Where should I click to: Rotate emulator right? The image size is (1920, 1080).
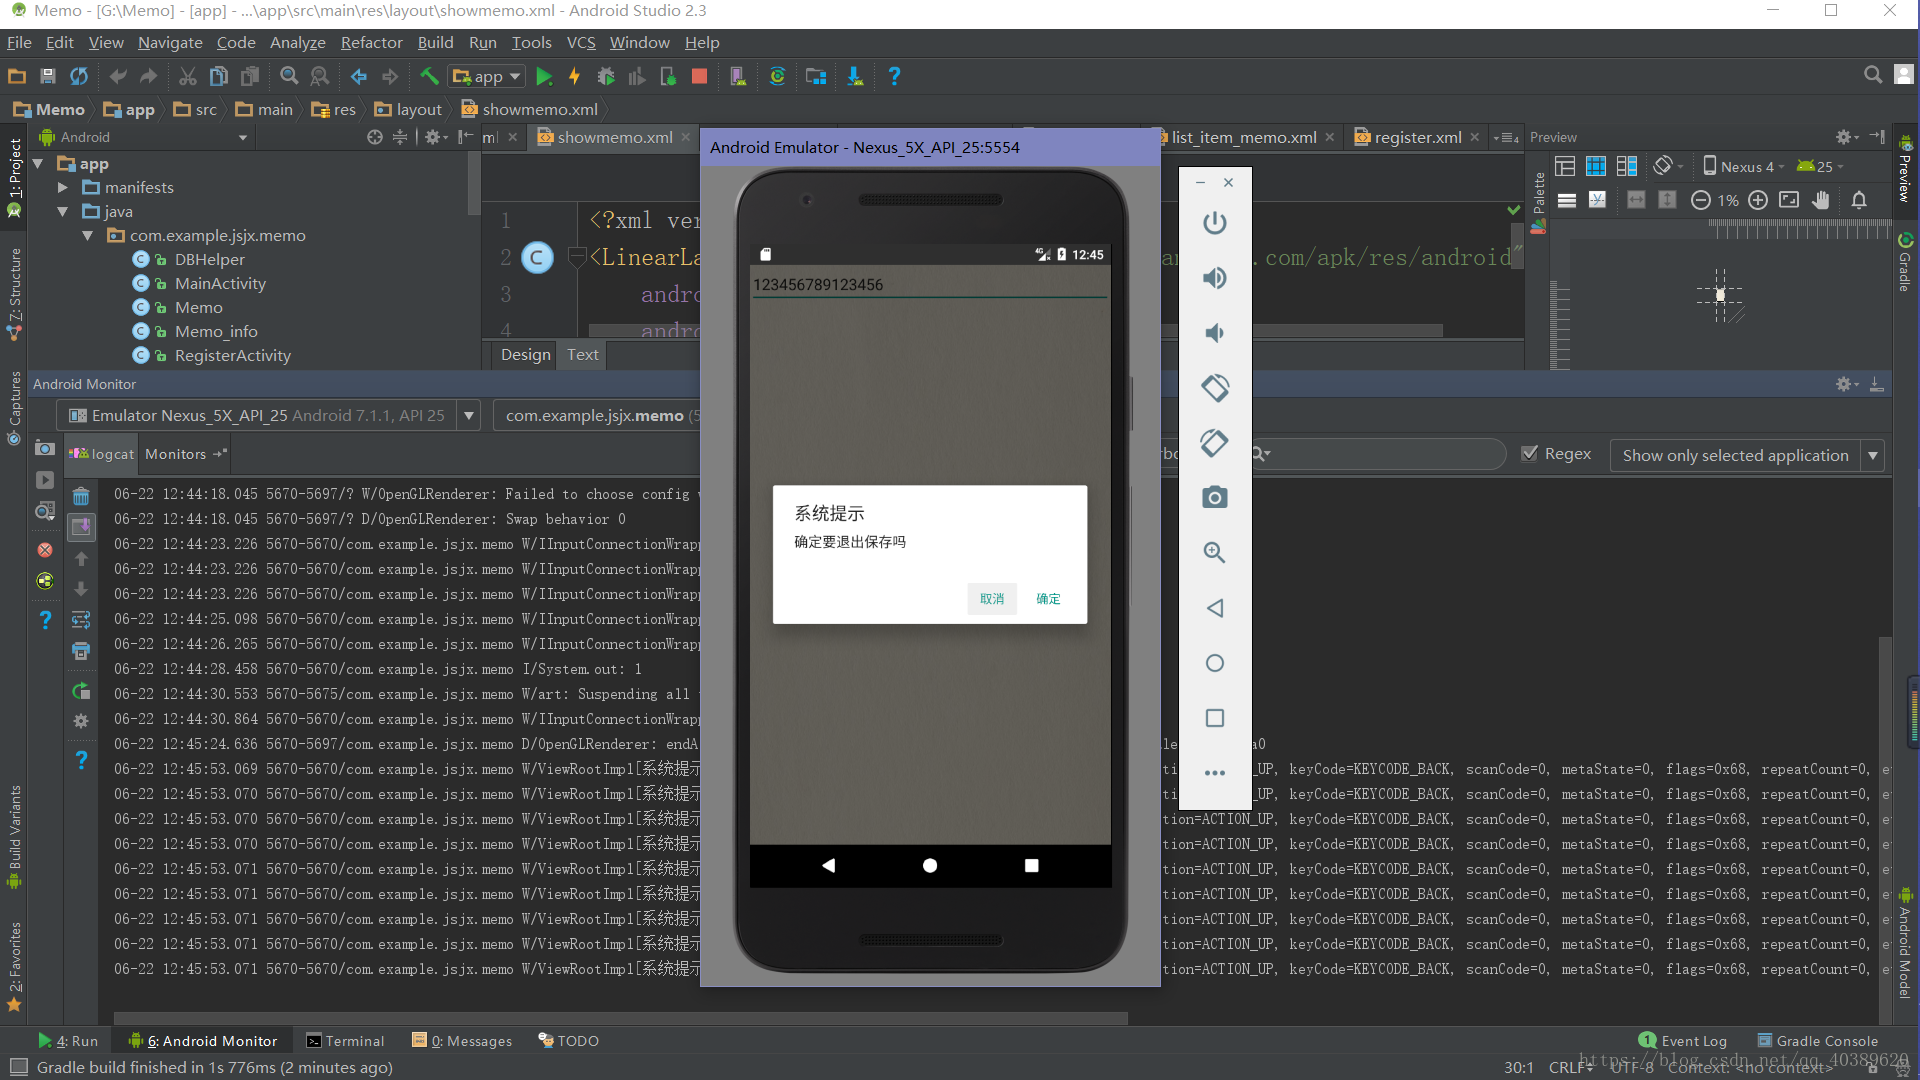click(1215, 443)
